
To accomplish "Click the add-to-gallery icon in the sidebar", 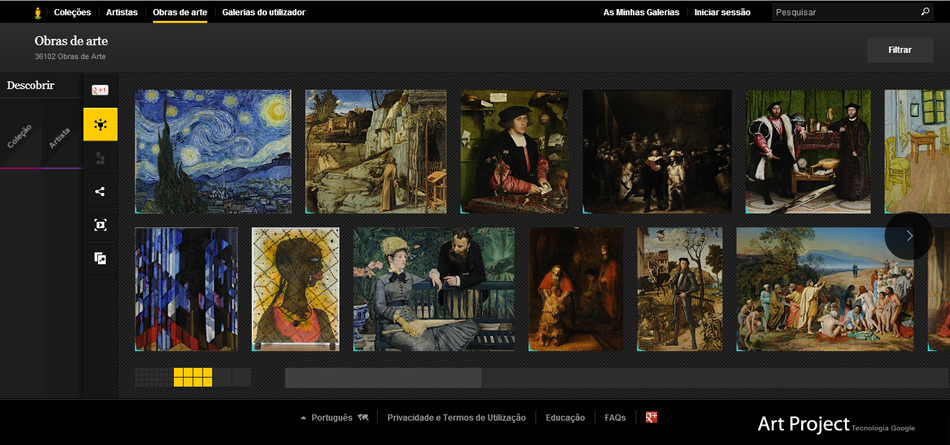I will pyautogui.click(x=100, y=258).
